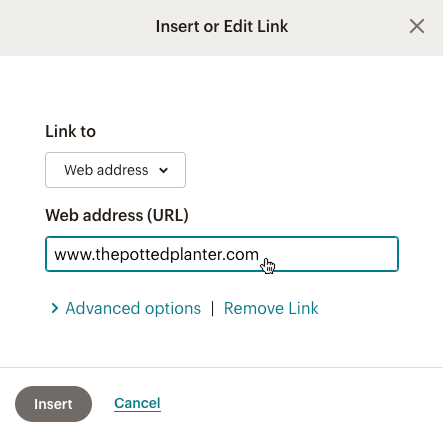Screen dimensions: 443x437
Task: Click Remove Link
Action: (x=271, y=308)
